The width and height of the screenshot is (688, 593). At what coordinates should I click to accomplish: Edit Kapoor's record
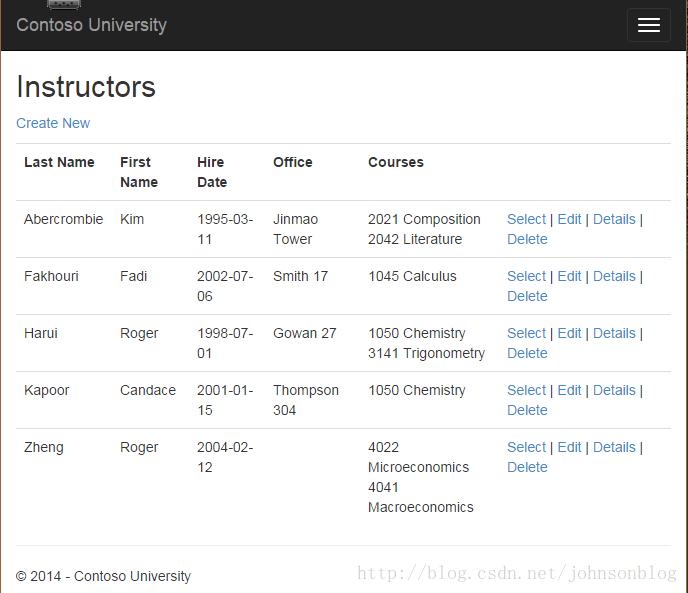click(569, 390)
